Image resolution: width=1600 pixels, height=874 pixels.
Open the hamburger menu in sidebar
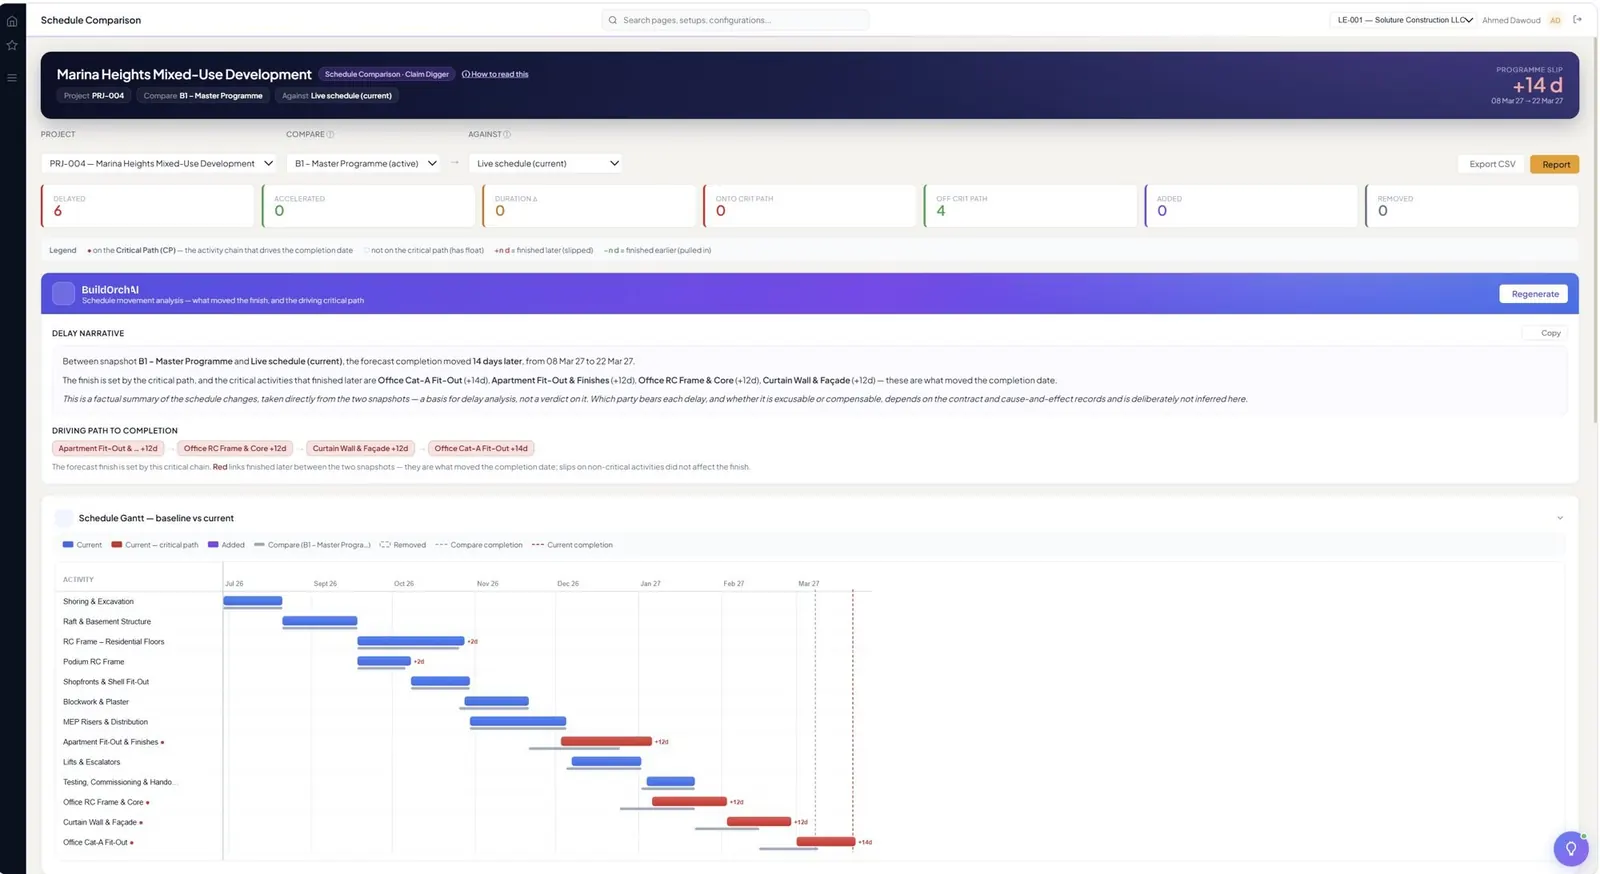pos(12,77)
